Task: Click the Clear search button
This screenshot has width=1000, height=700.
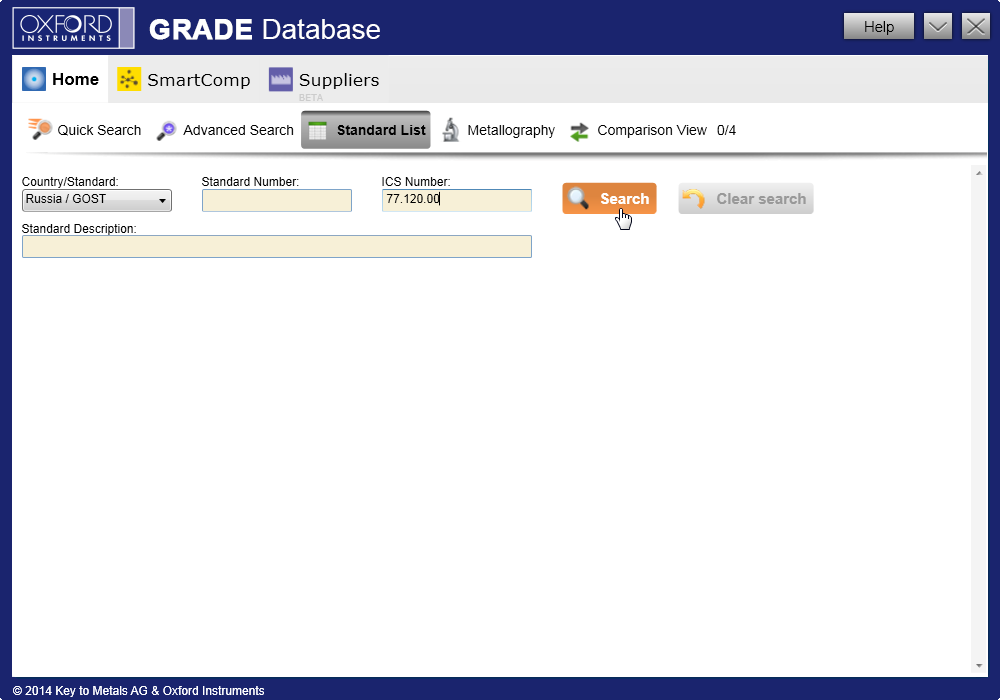Action: coord(746,198)
